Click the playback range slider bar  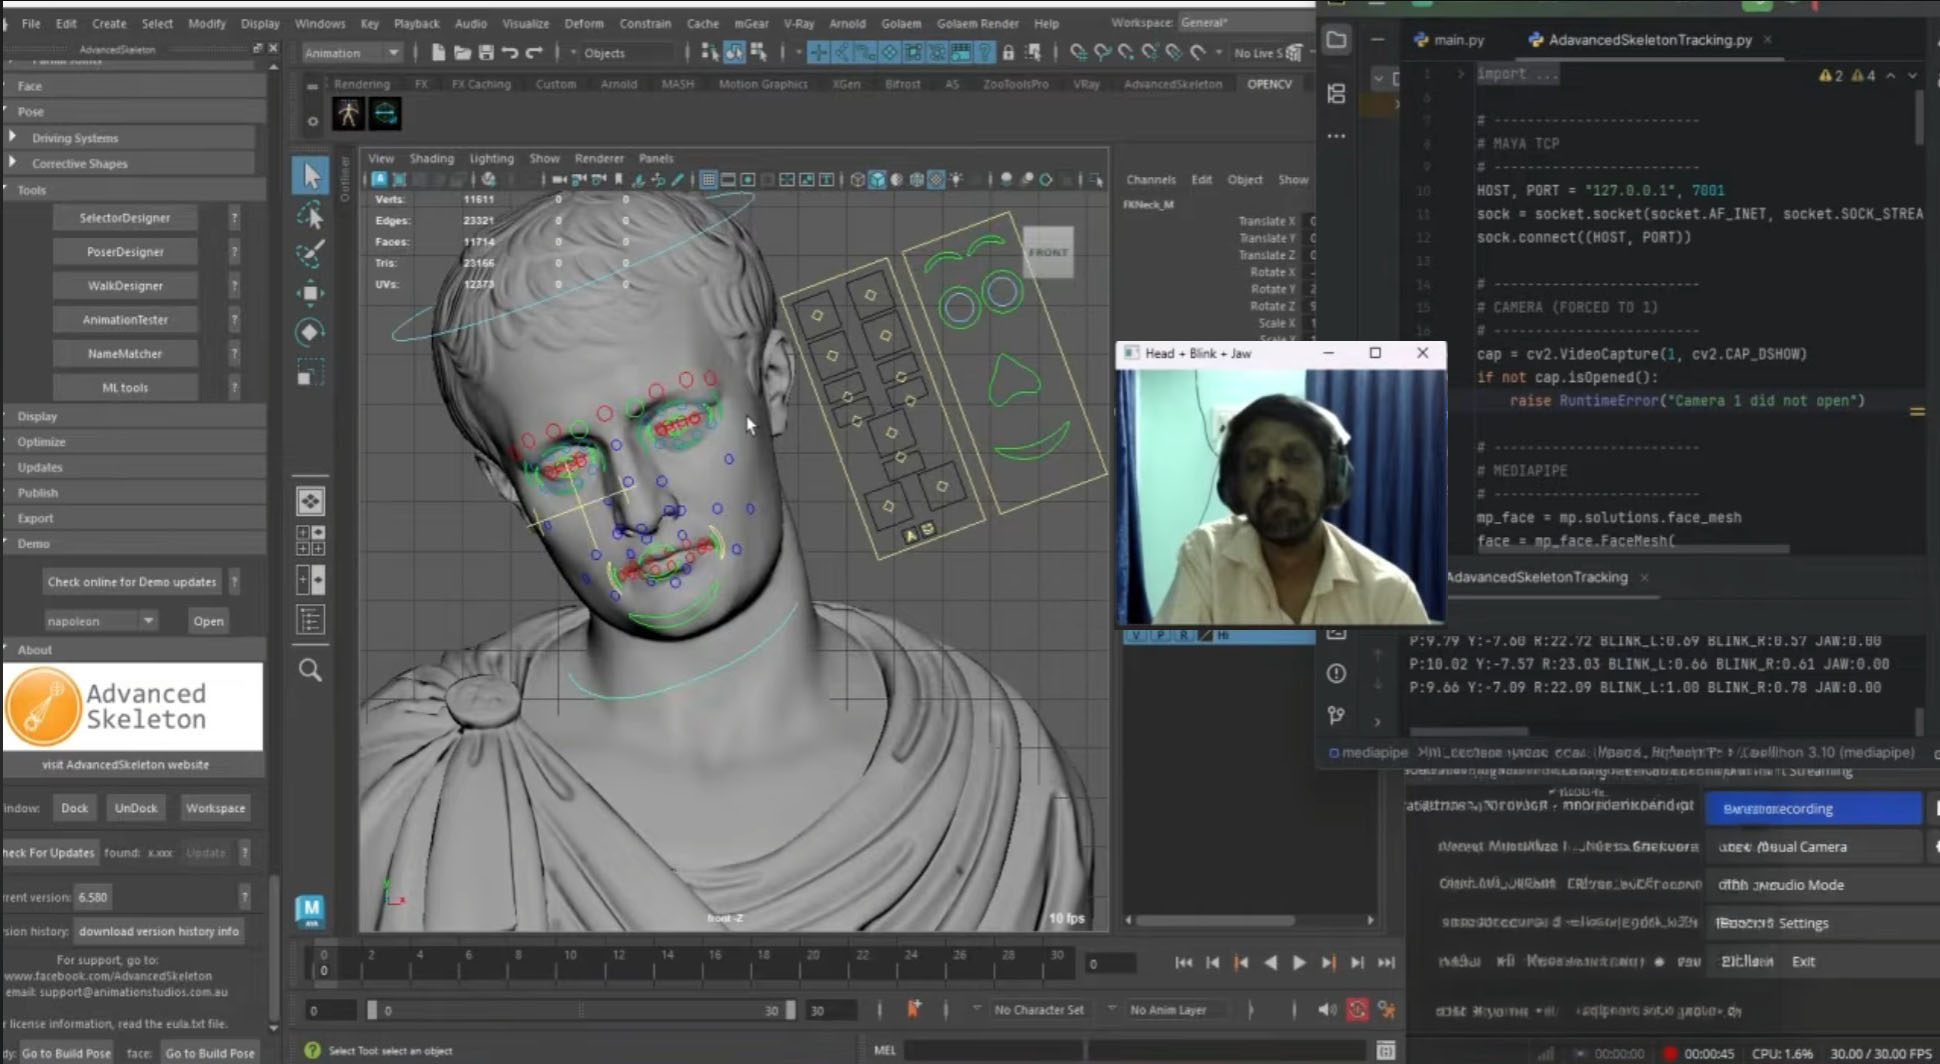pyautogui.click(x=581, y=1010)
